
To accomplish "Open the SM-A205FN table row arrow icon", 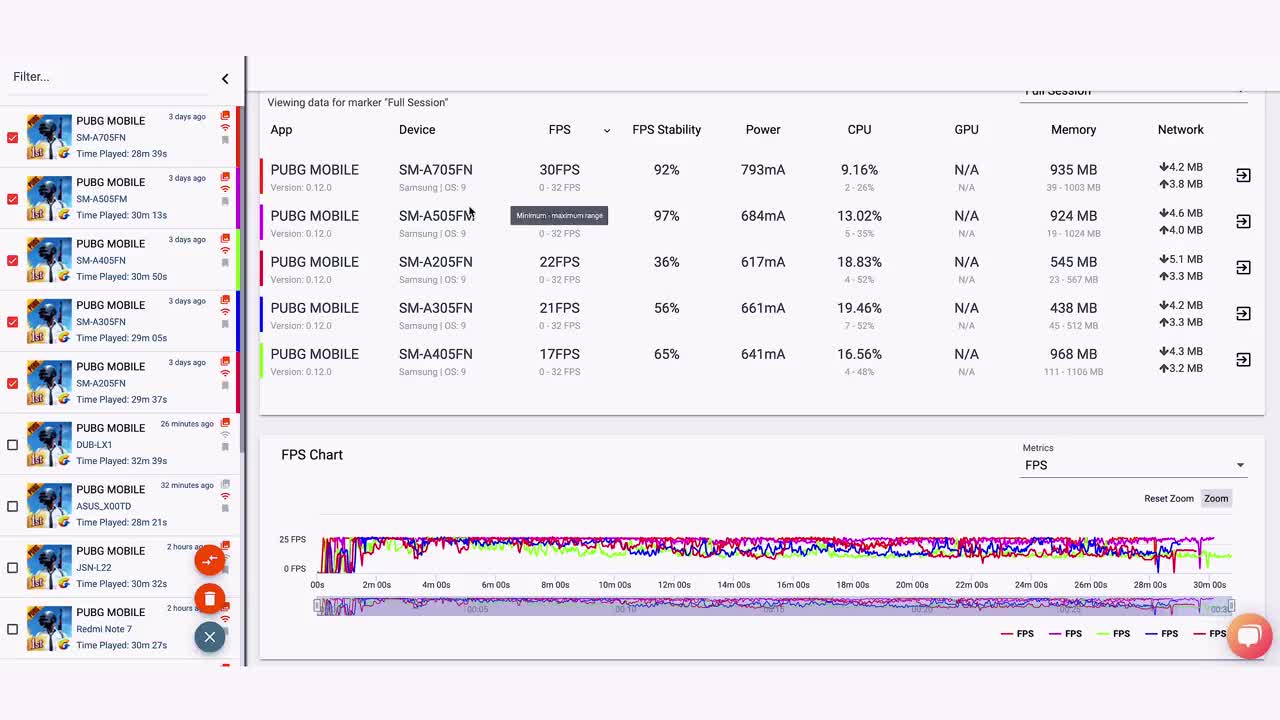I will 1243,267.
